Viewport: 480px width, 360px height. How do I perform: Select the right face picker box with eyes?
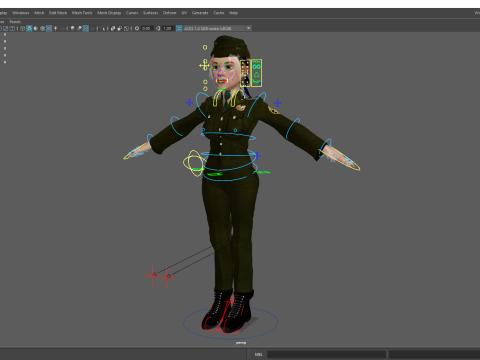[x=256, y=73]
